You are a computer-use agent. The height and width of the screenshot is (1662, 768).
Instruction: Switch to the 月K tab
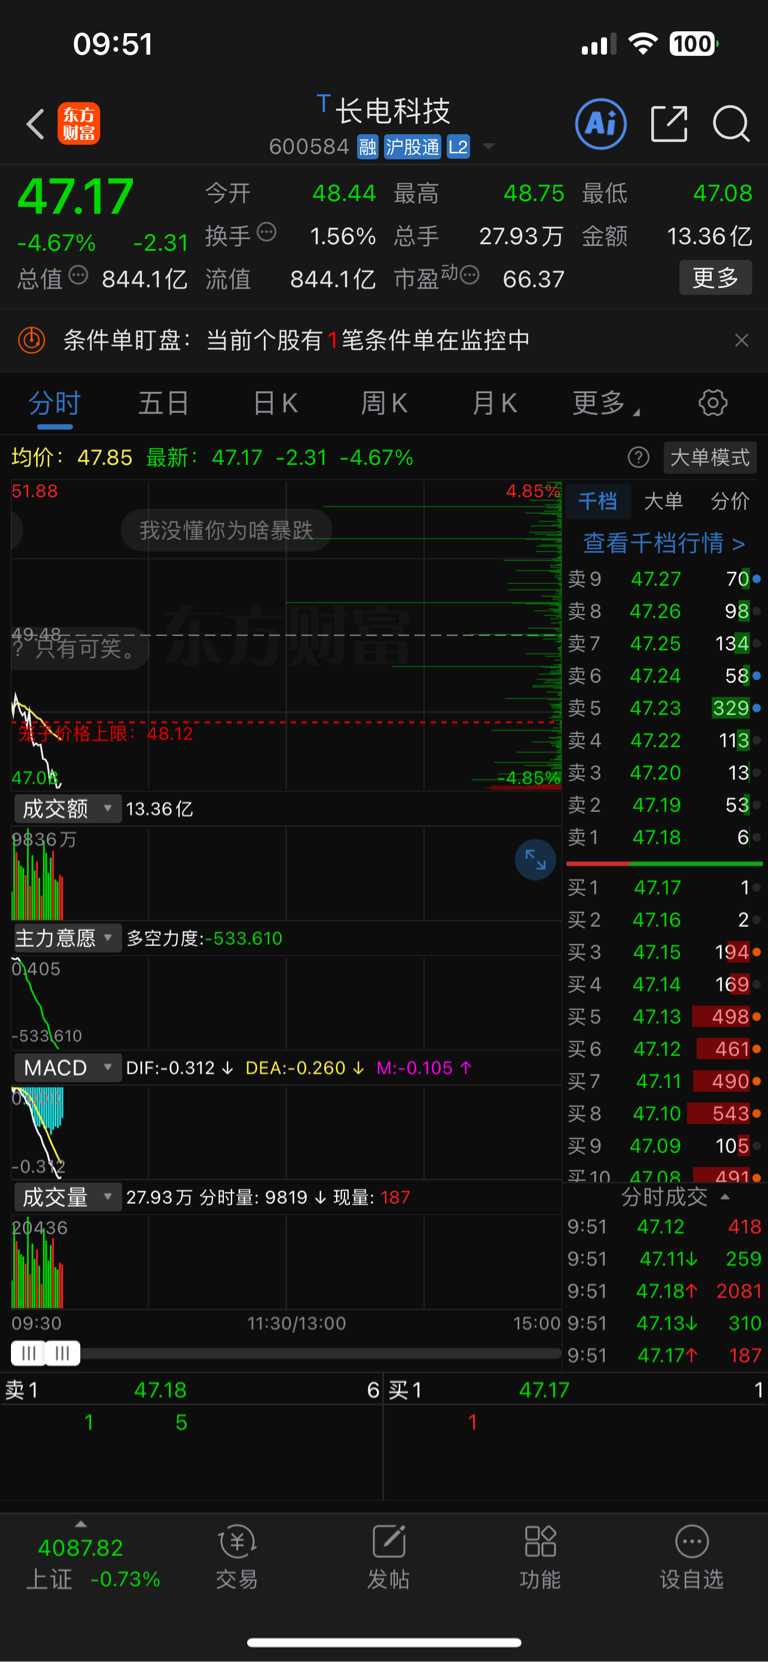click(x=494, y=403)
